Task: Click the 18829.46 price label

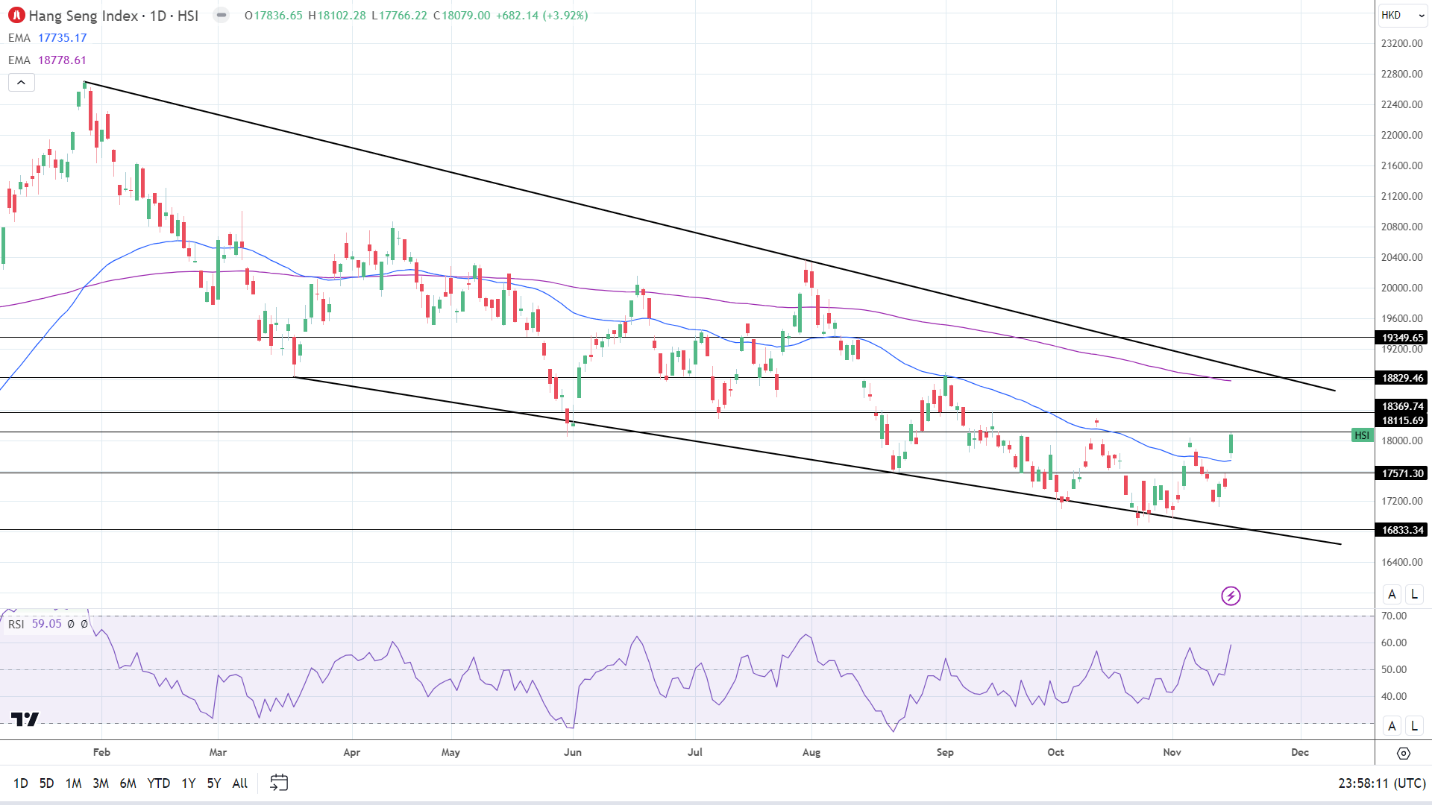Action: [x=1402, y=378]
